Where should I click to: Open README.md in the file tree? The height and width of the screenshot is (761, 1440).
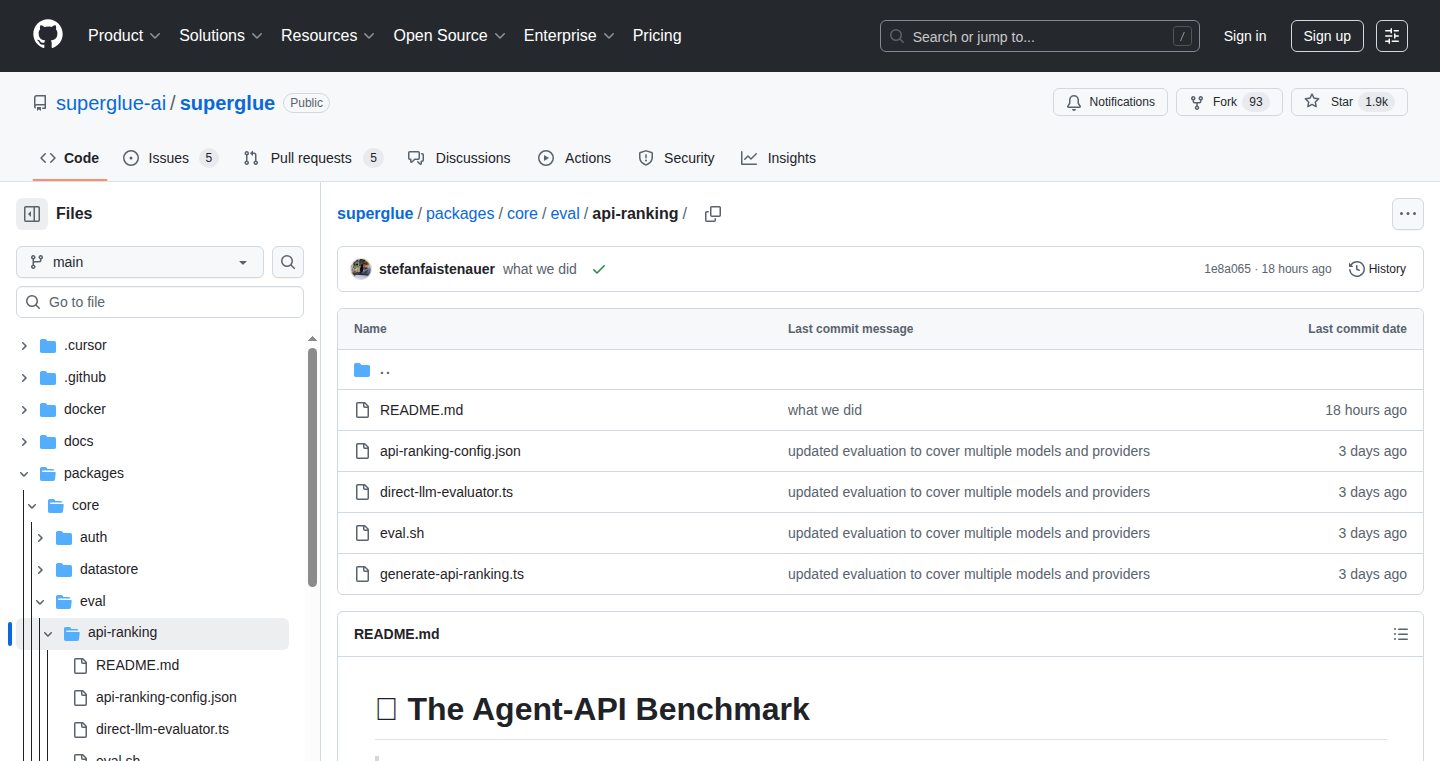137,665
